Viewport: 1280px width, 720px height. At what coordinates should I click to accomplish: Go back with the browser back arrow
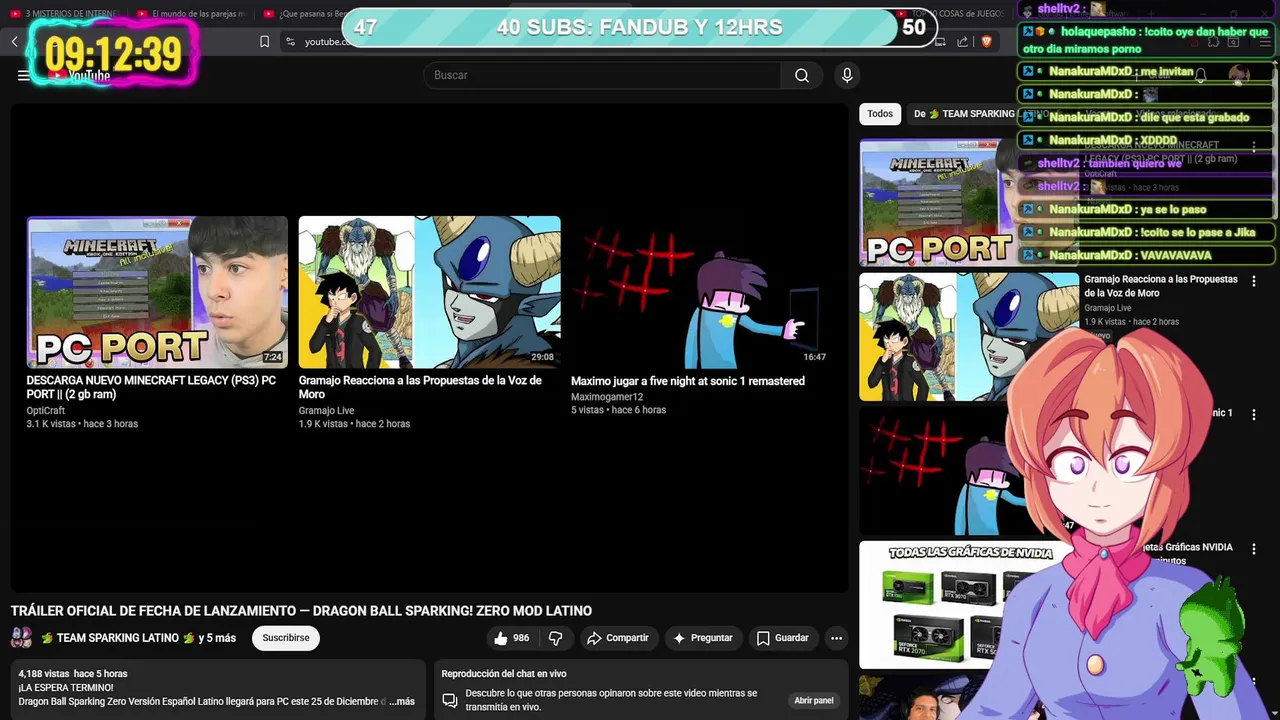click(x=15, y=41)
